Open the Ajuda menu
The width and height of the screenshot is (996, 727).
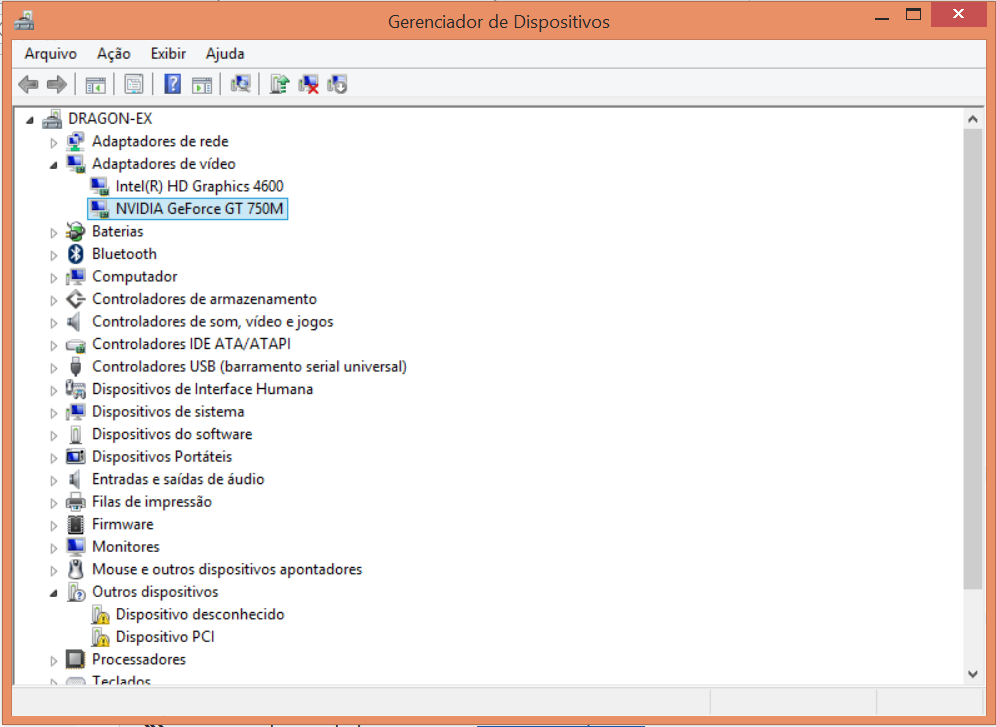click(225, 53)
